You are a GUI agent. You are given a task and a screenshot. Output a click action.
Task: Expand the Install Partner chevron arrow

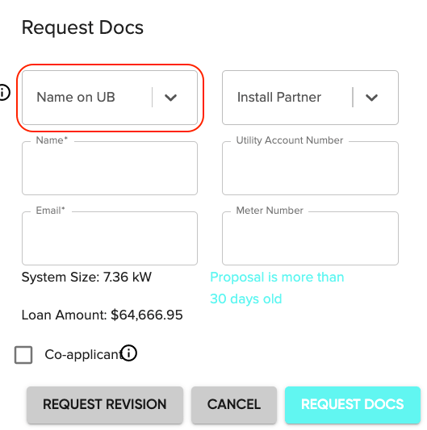371,98
